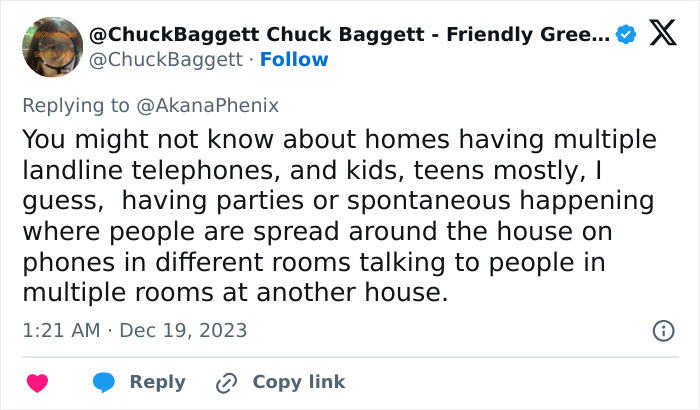Image resolution: width=700 pixels, height=410 pixels.
Task: Open the tweet info circle icon
Action: click(662, 330)
